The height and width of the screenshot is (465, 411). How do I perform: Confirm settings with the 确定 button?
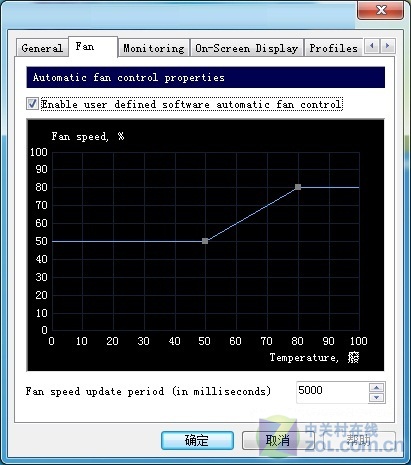(x=197, y=440)
